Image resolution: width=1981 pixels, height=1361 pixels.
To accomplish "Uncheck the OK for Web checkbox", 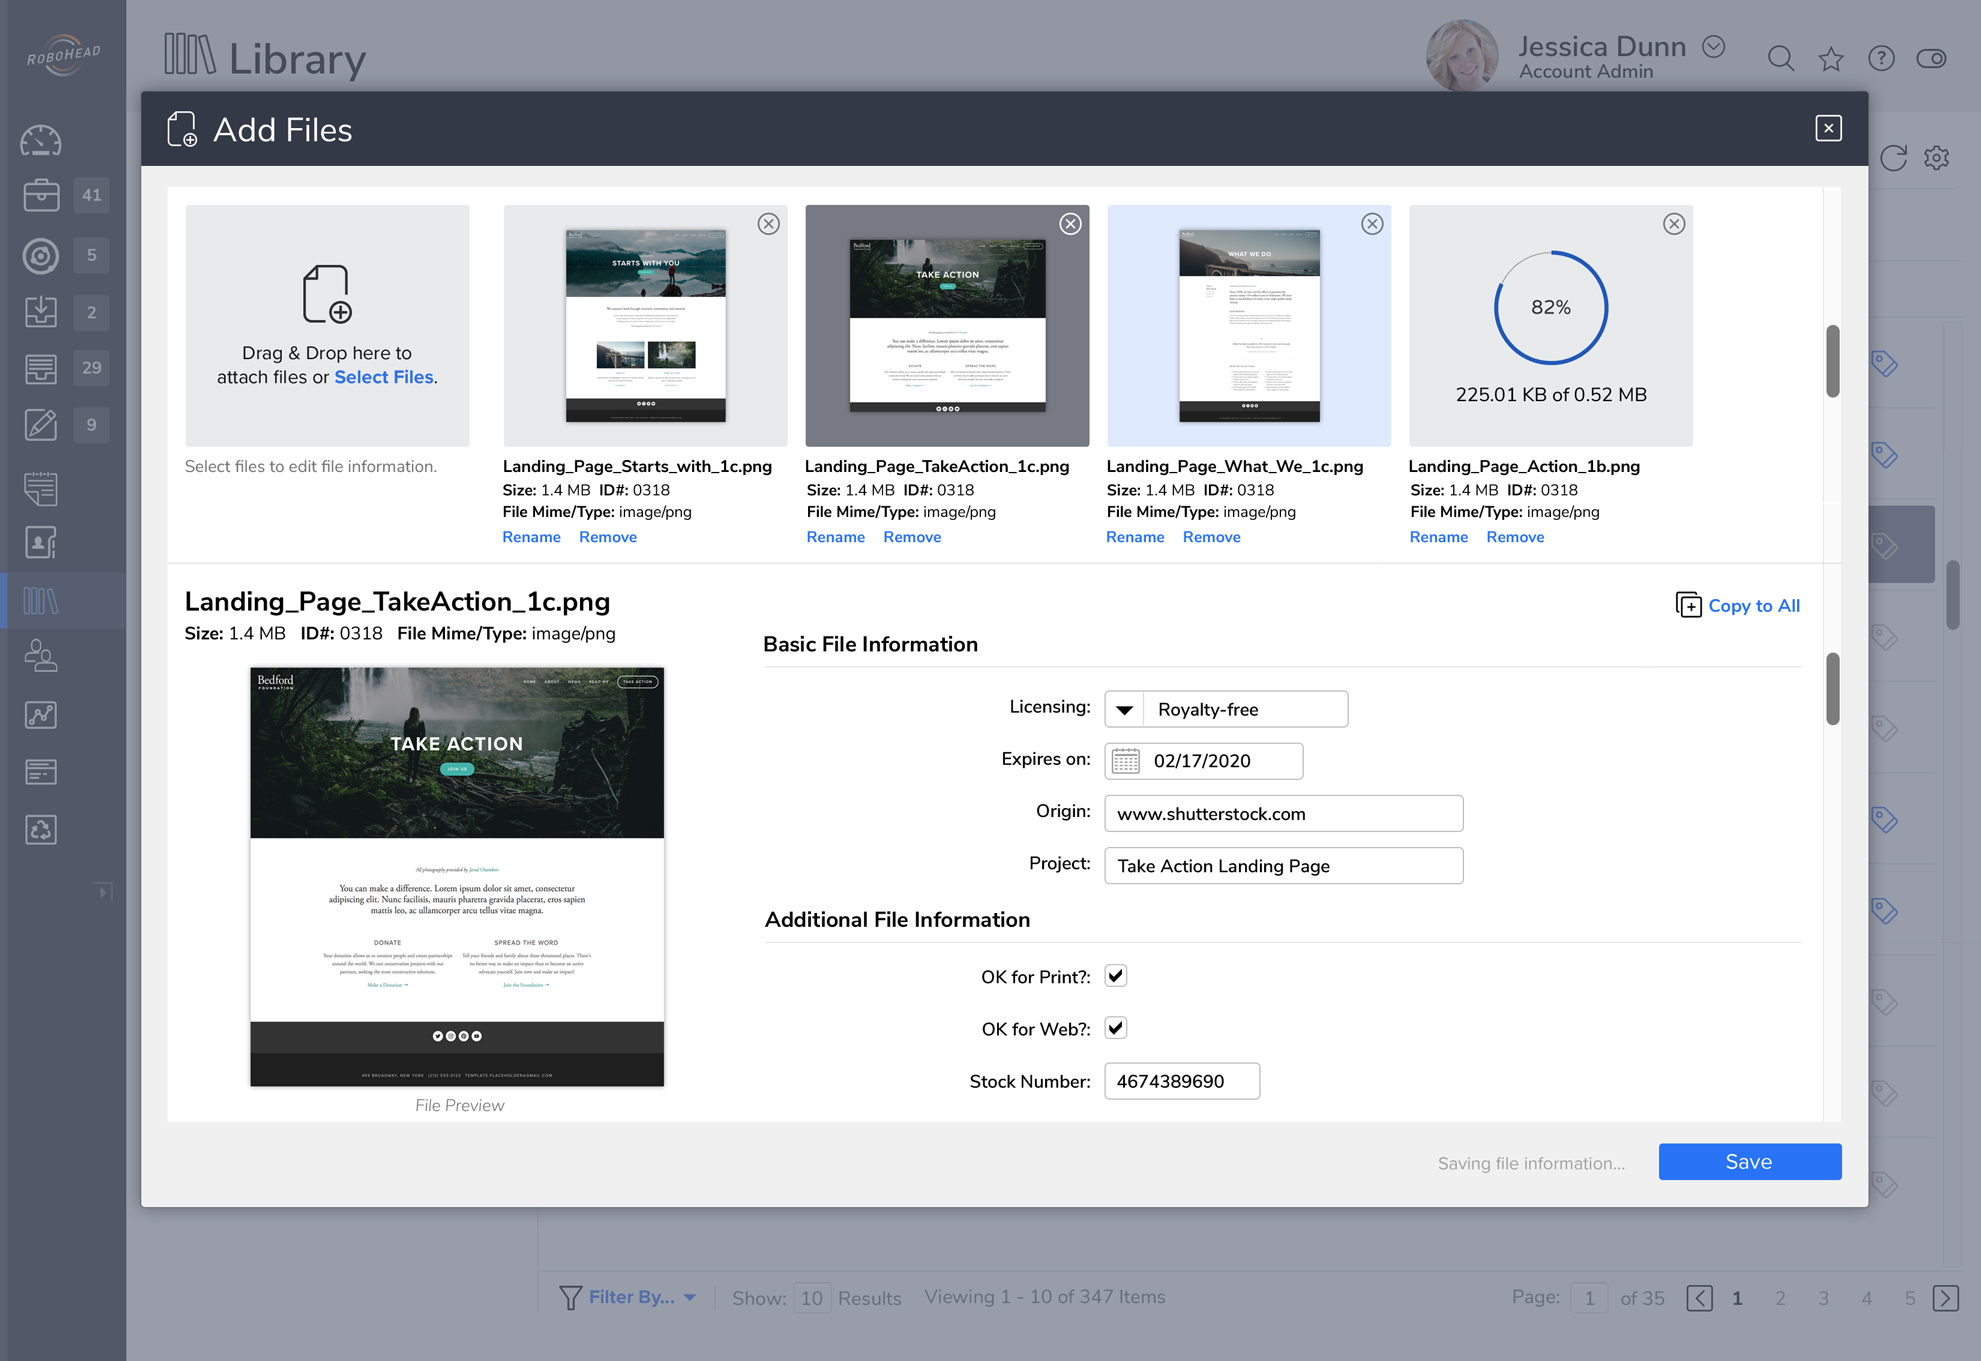I will click(1116, 1028).
